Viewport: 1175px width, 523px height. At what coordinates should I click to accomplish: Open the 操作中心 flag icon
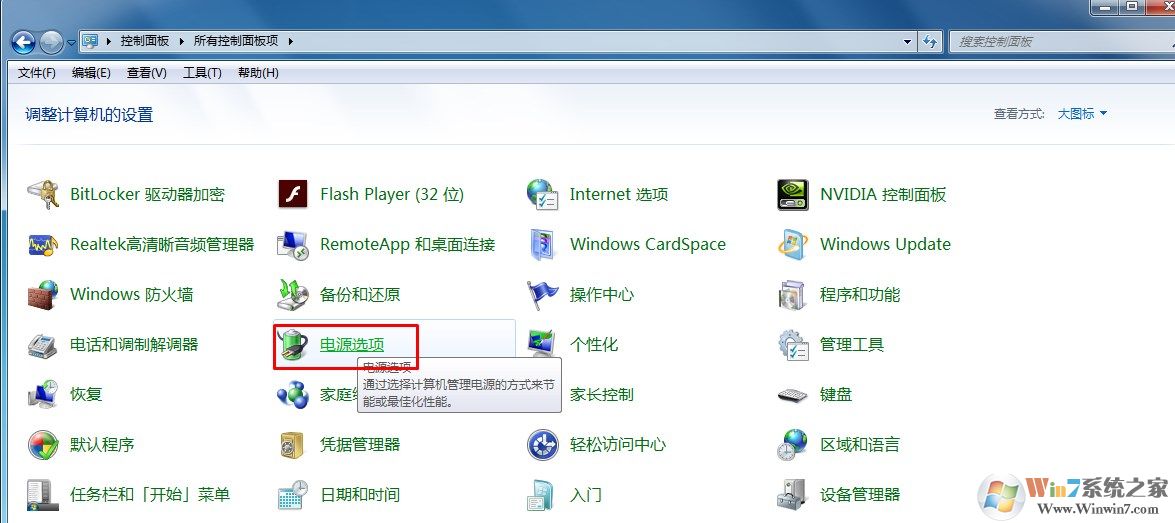point(543,294)
